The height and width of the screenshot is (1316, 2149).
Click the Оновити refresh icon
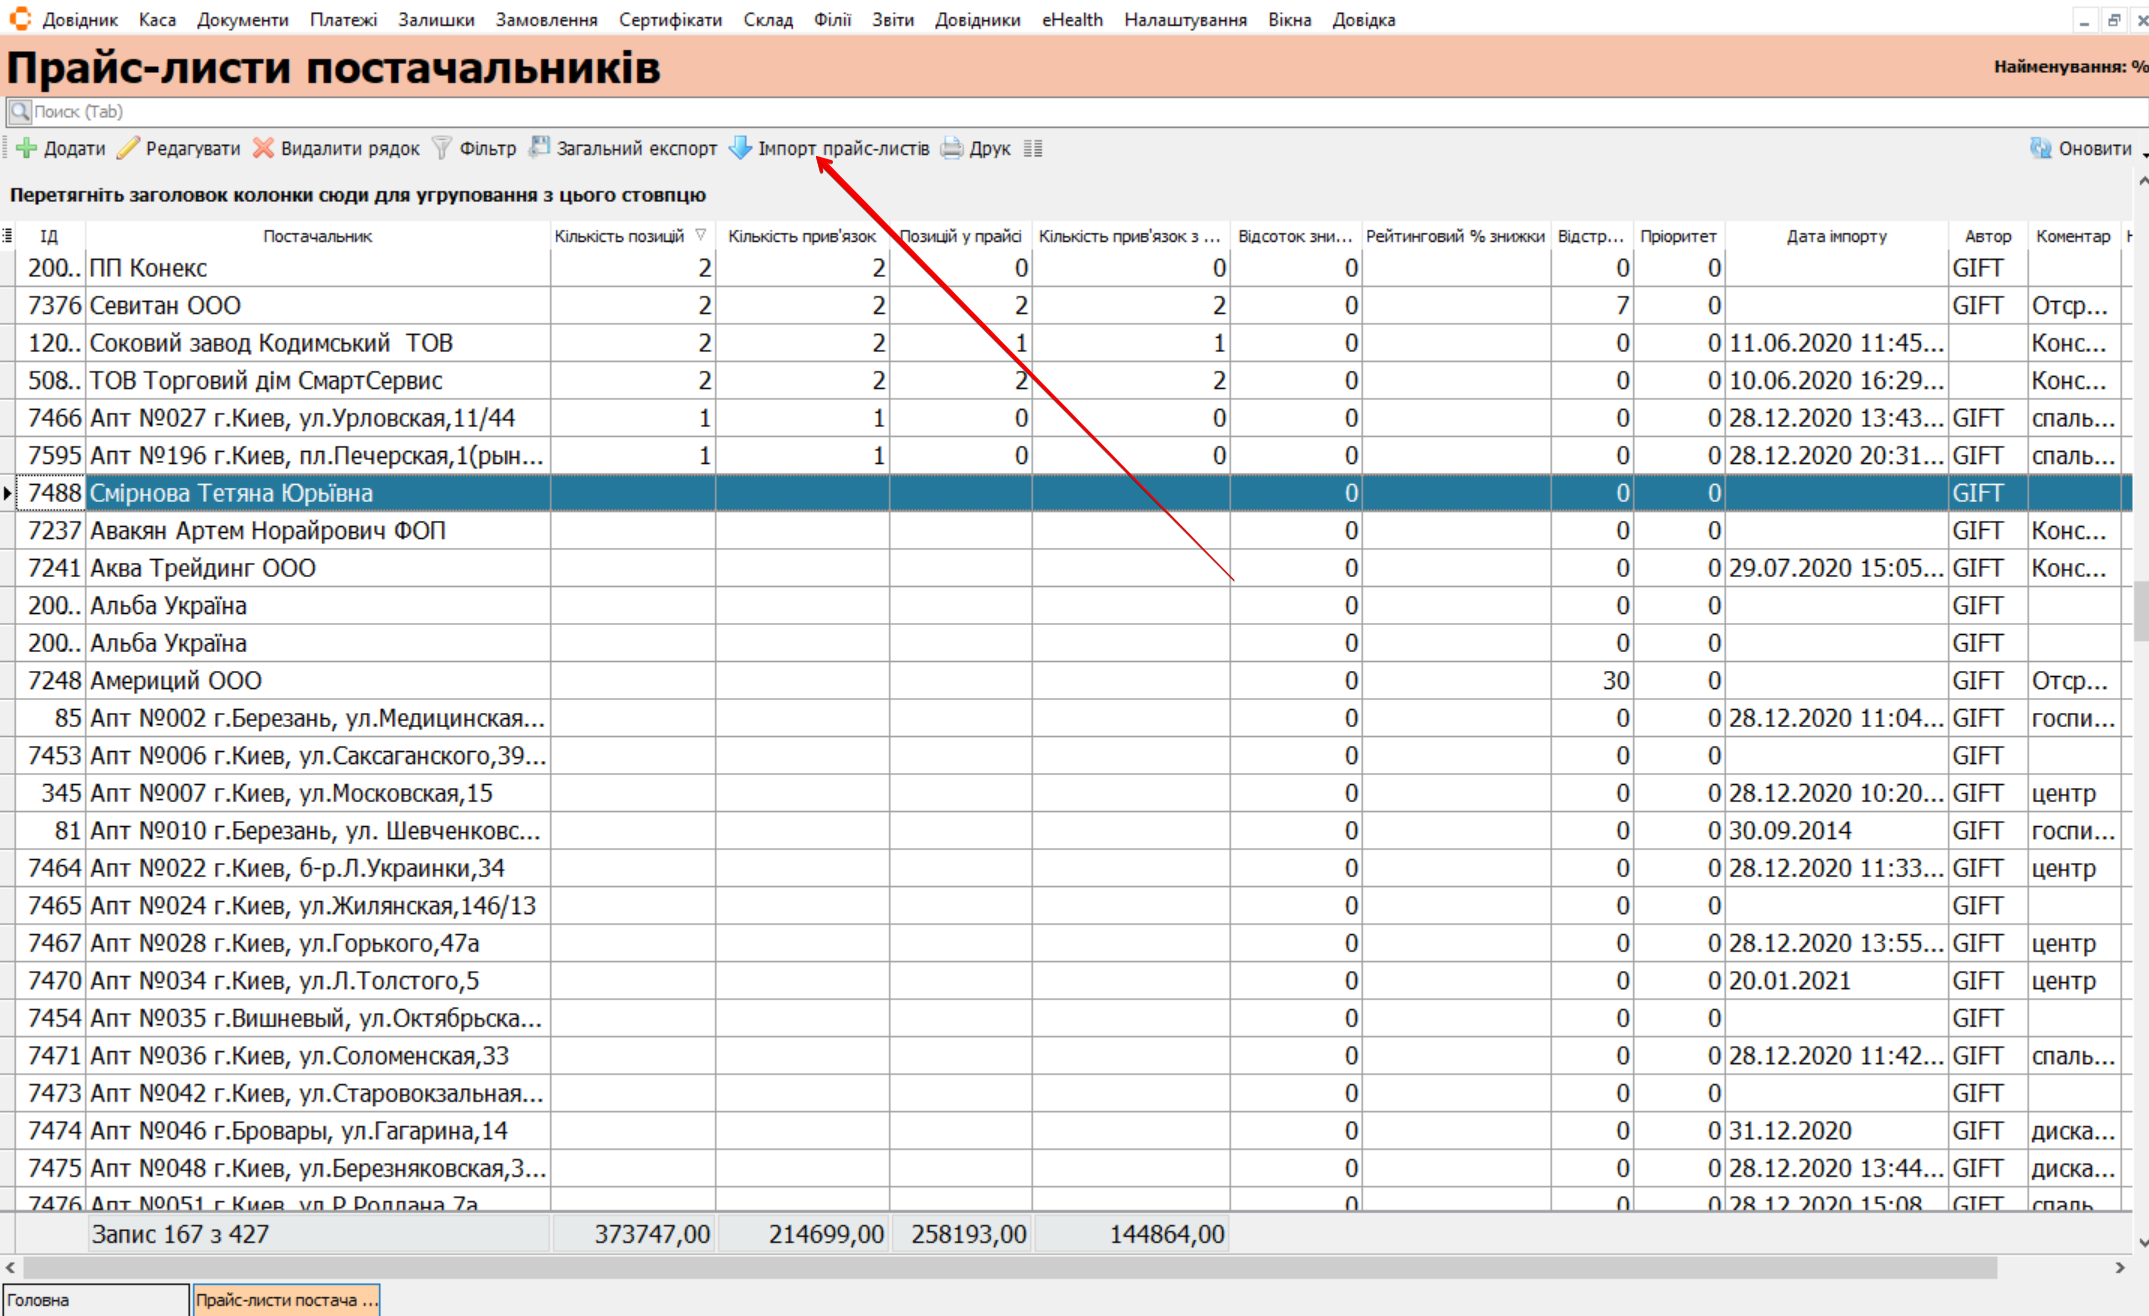[x=2040, y=149]
